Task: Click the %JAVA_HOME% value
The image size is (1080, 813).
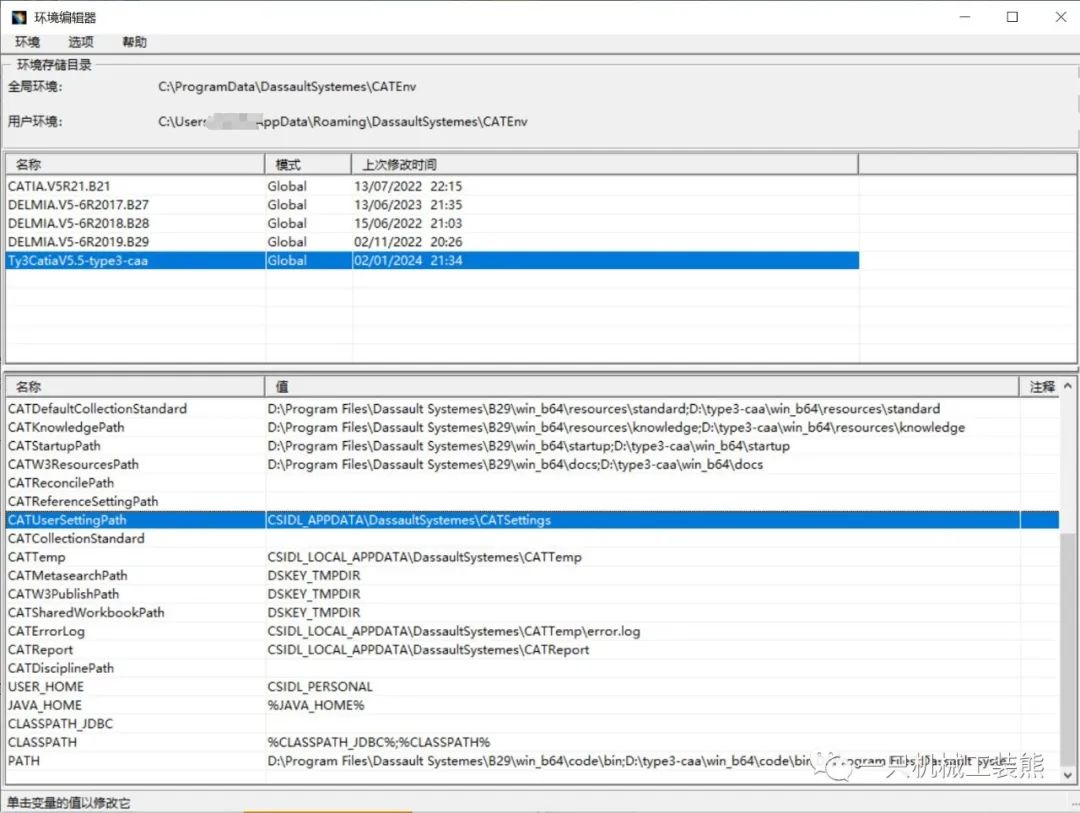Action: point(316,706)
